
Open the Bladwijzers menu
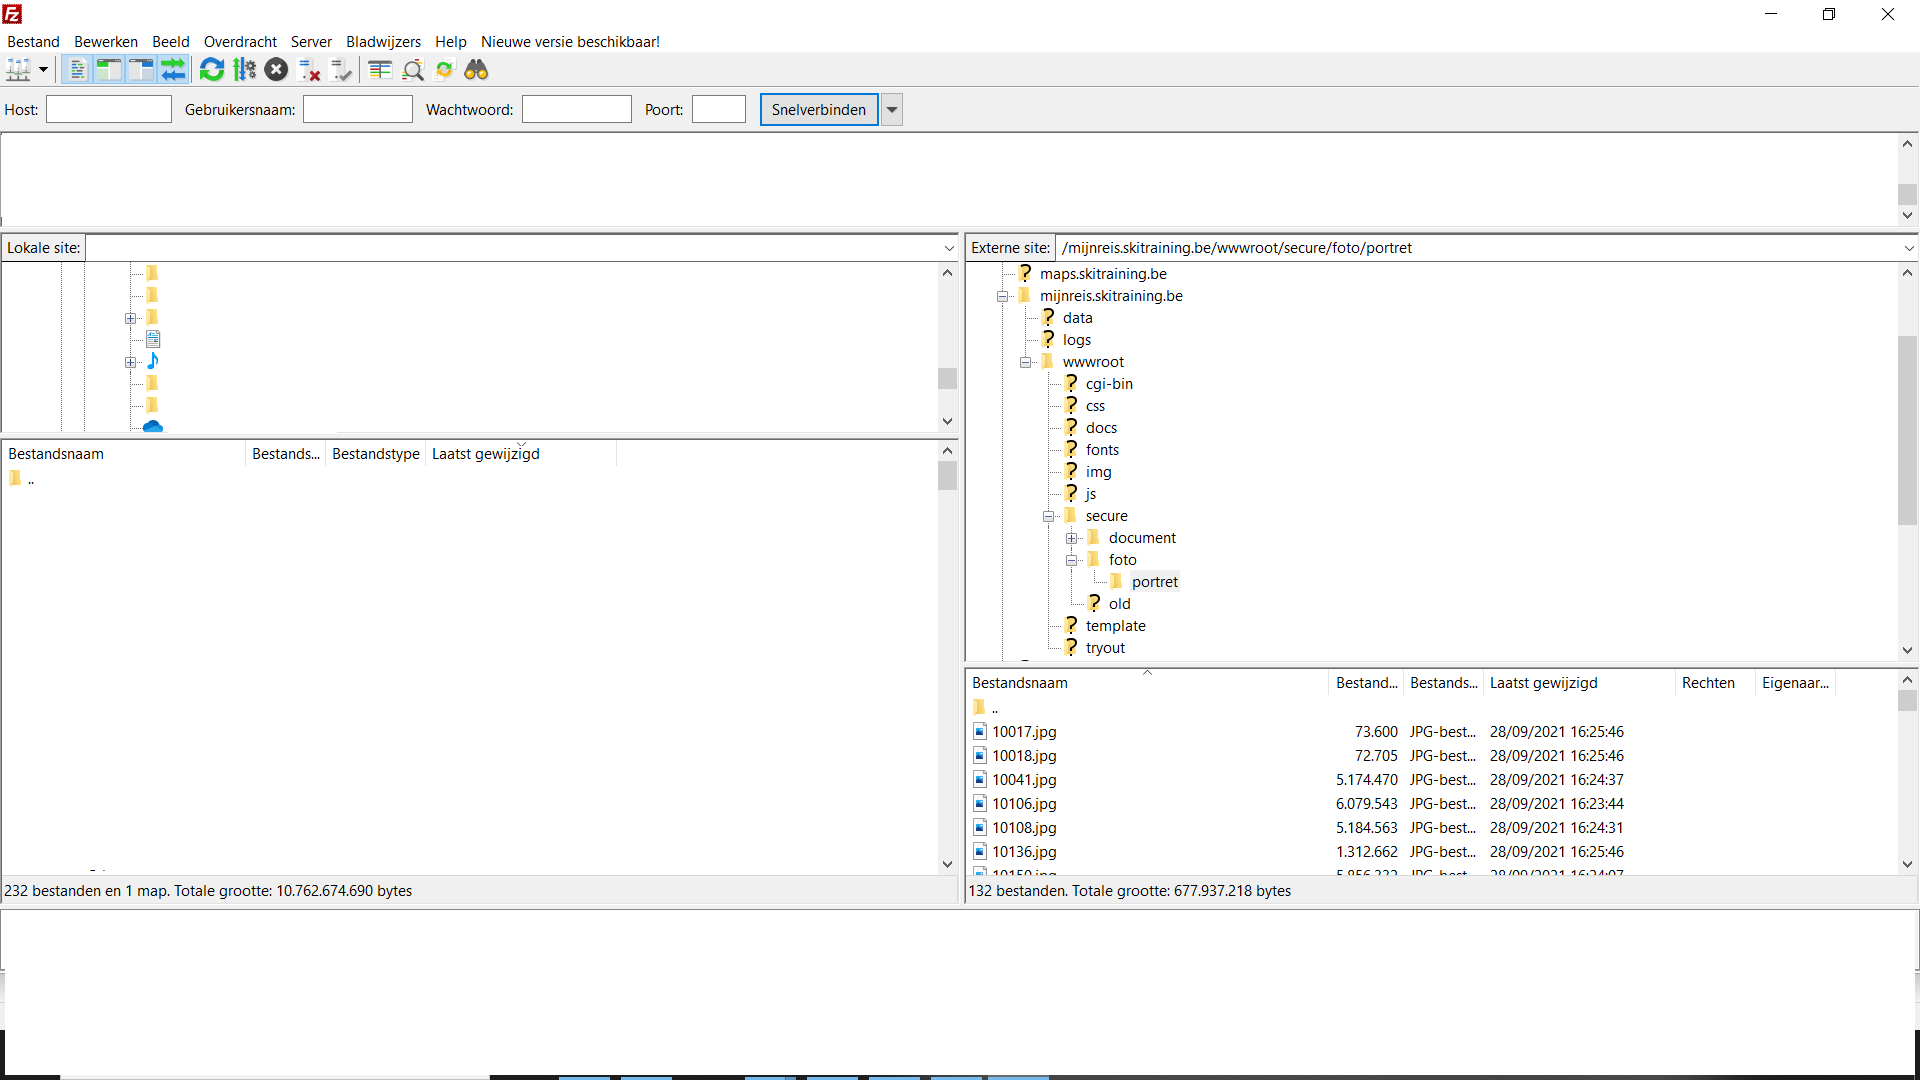(383, 42)
